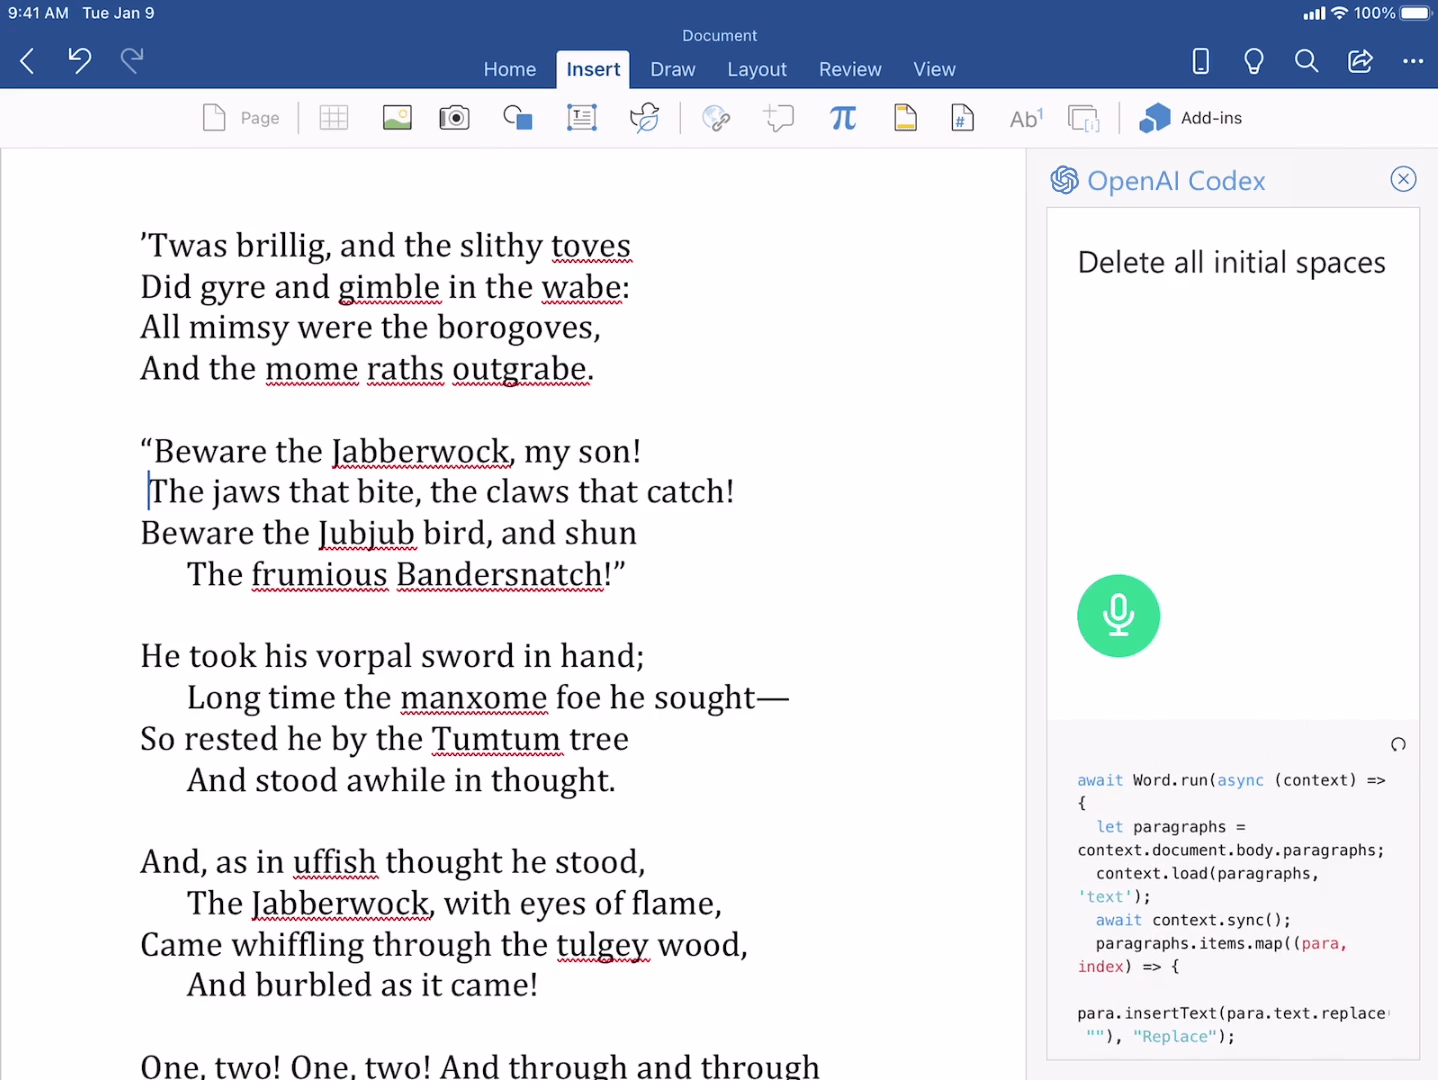Close the OpenAI Codex panel

[1403, 179]
